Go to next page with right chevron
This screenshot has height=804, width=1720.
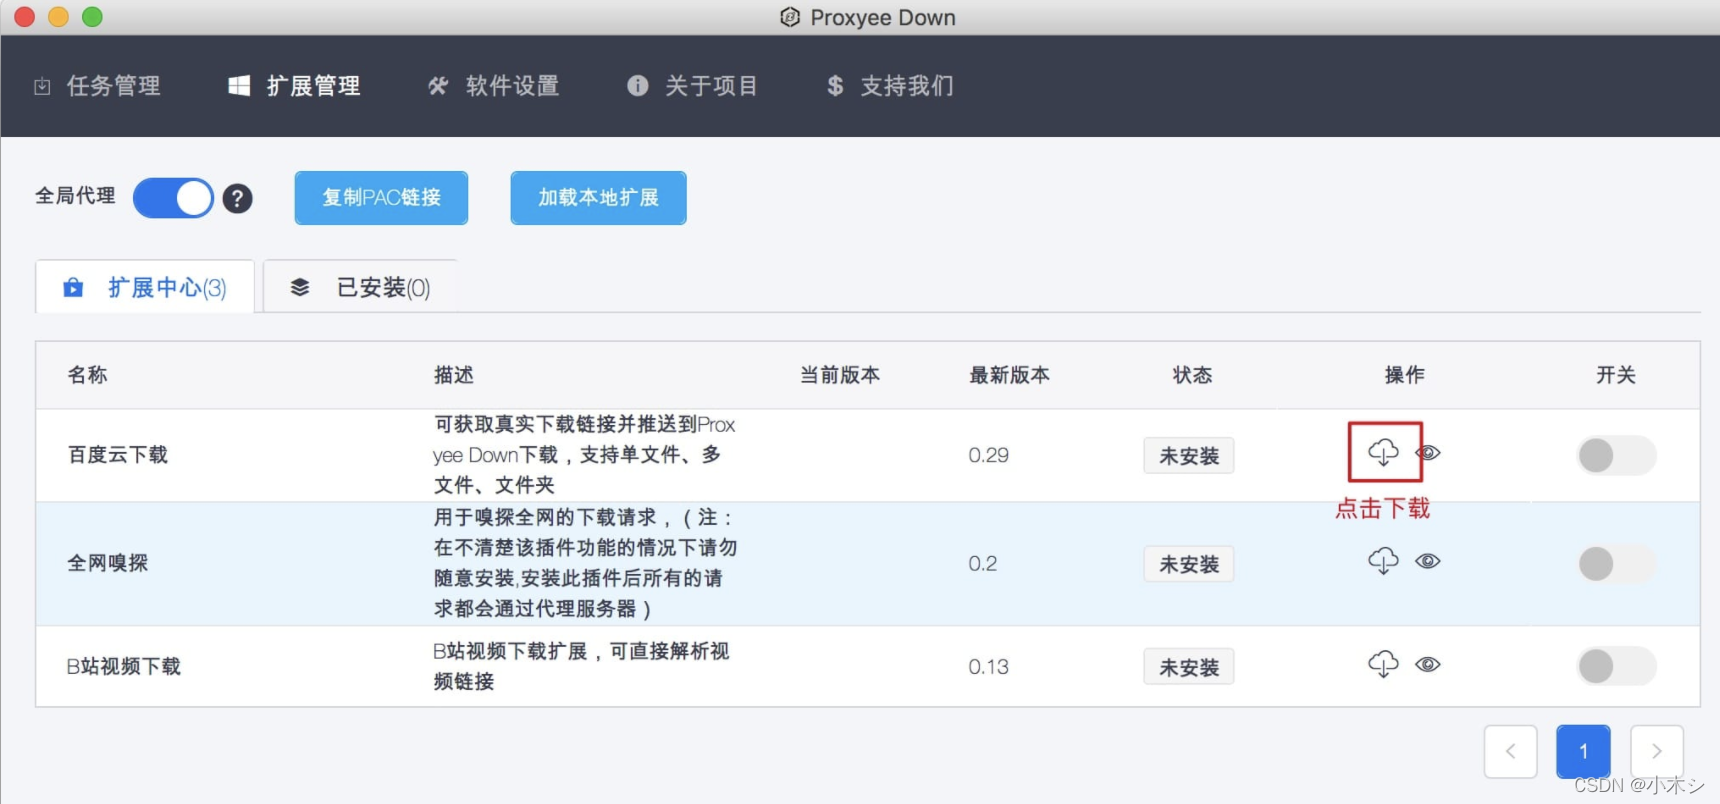click(1657, 751)
